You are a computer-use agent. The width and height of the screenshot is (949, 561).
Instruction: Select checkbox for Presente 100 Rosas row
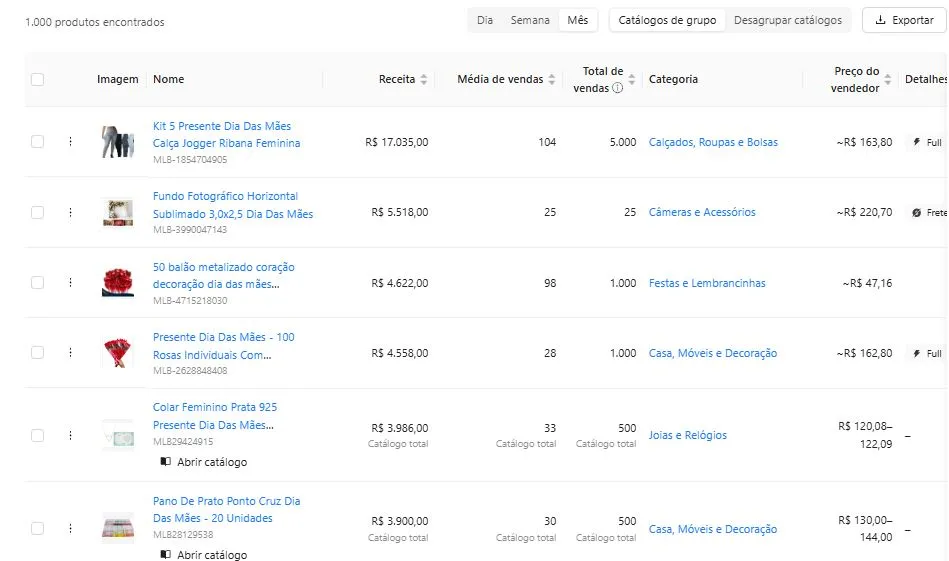pyautogui.click(x=37, y=353)
